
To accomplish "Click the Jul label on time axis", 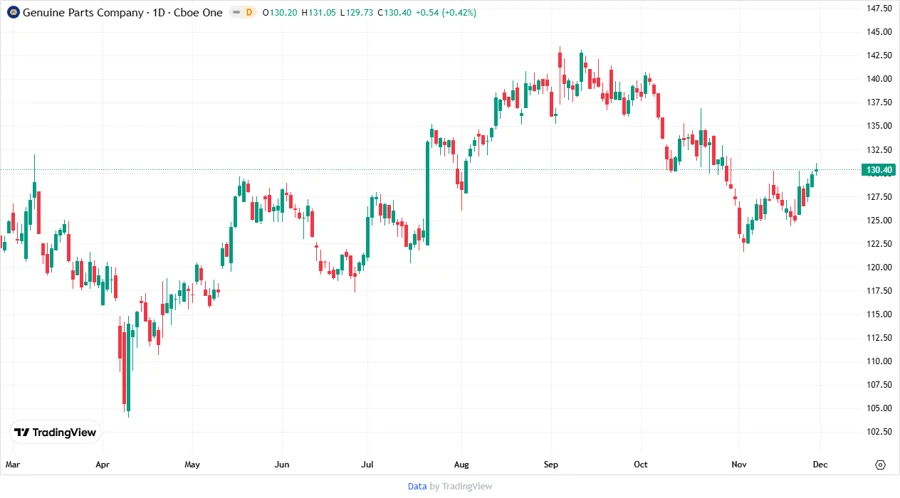I will [x=367, y=465].
